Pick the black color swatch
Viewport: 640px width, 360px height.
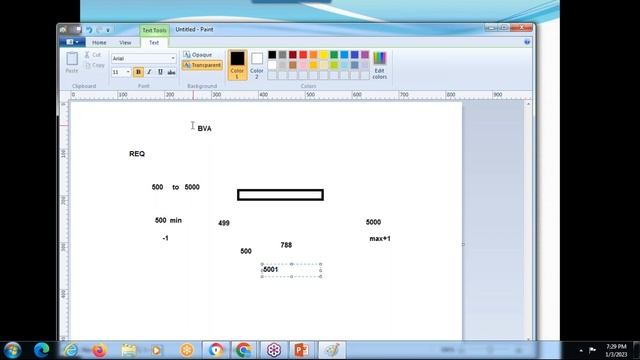pos(272,55)
